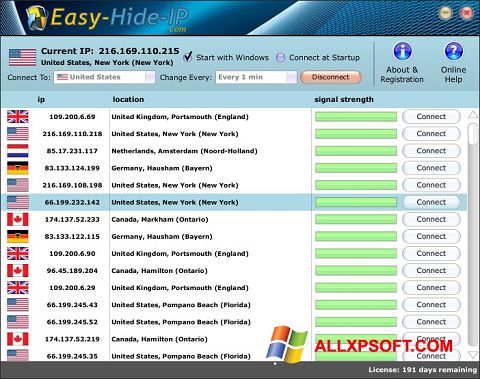480x379 pixels.
Task: Click Netherlands flag for 85.17.231.117
Action: tap(18, 151)
